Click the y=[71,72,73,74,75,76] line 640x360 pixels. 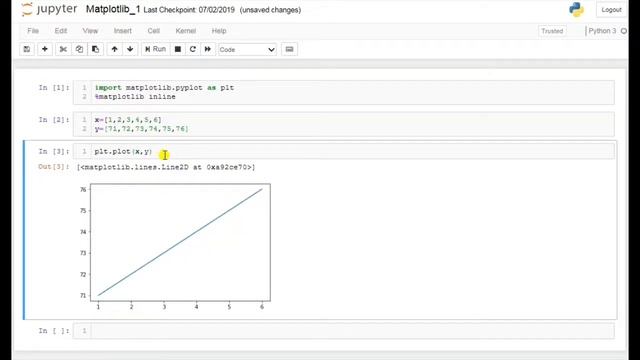[x=142, y=129]
